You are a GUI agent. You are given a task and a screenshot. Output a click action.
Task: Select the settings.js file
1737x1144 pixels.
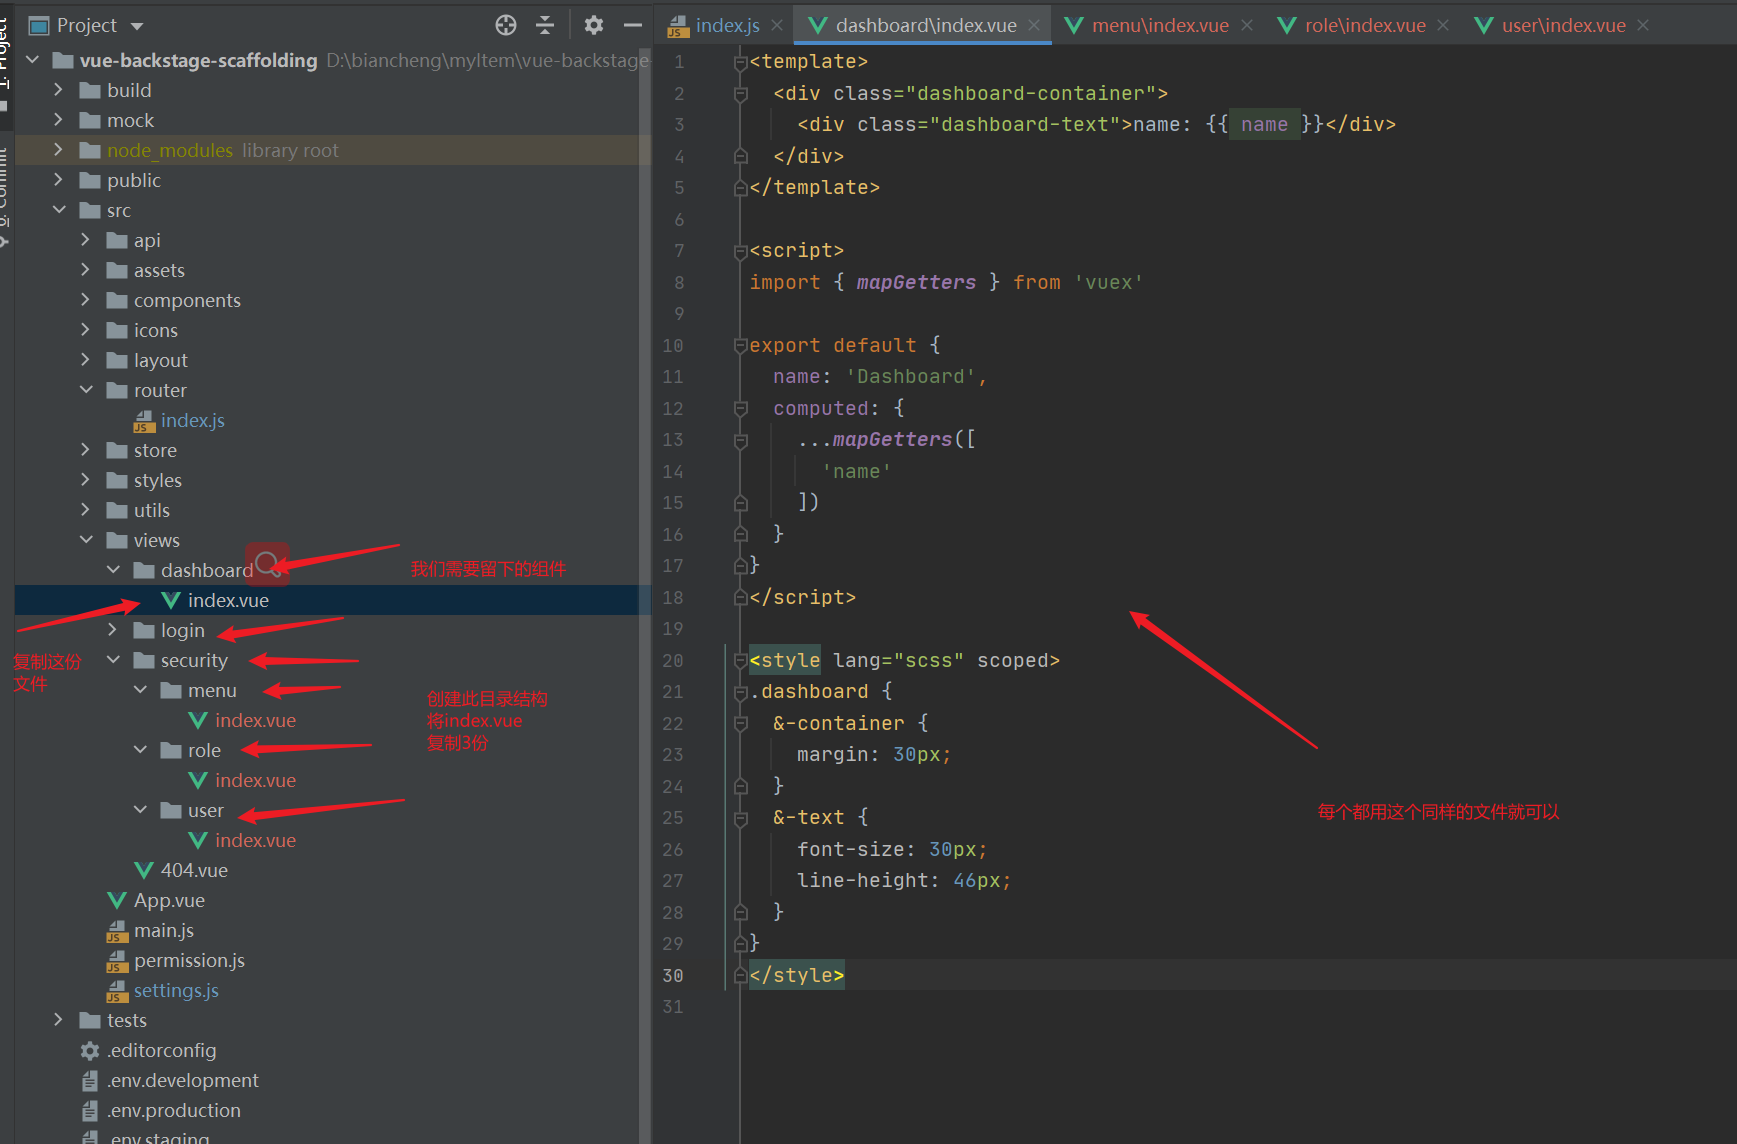[x=176, y=990]
